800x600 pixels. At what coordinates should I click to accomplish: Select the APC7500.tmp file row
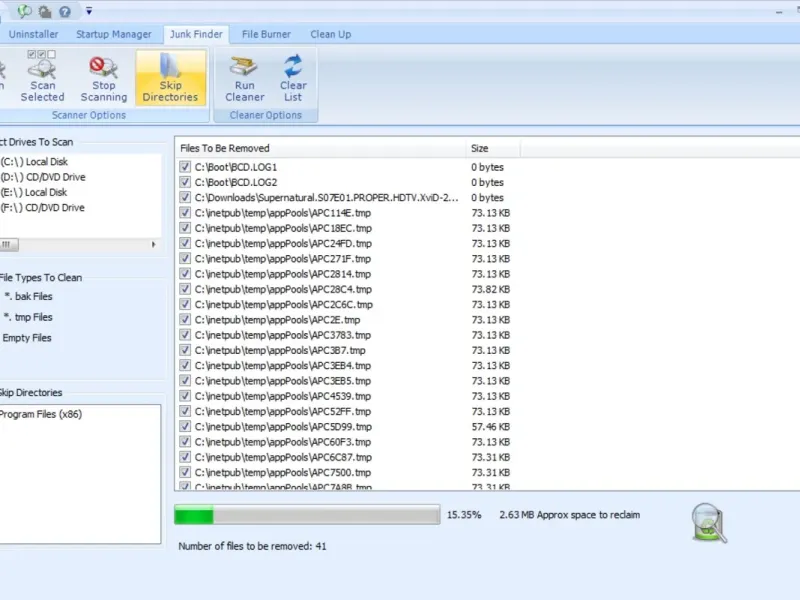(283, 473)
